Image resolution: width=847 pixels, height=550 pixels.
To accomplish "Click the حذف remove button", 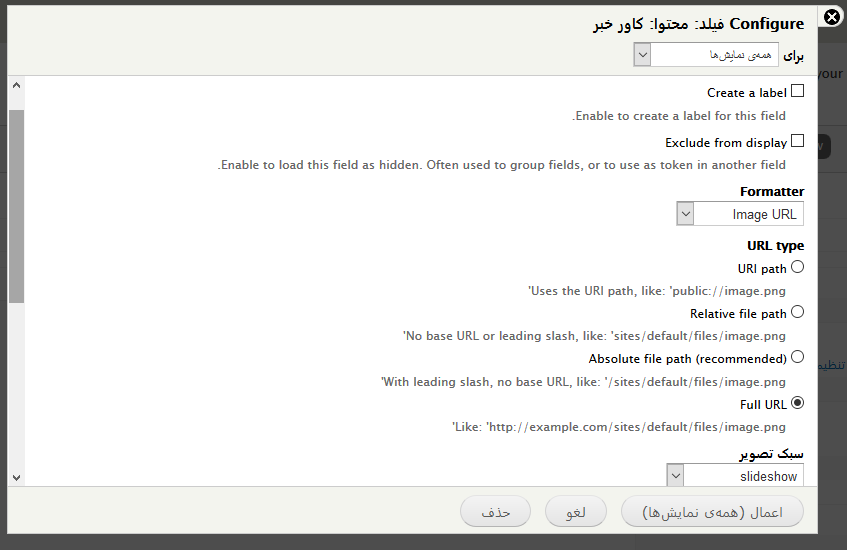I will click(x=495, y=512).
